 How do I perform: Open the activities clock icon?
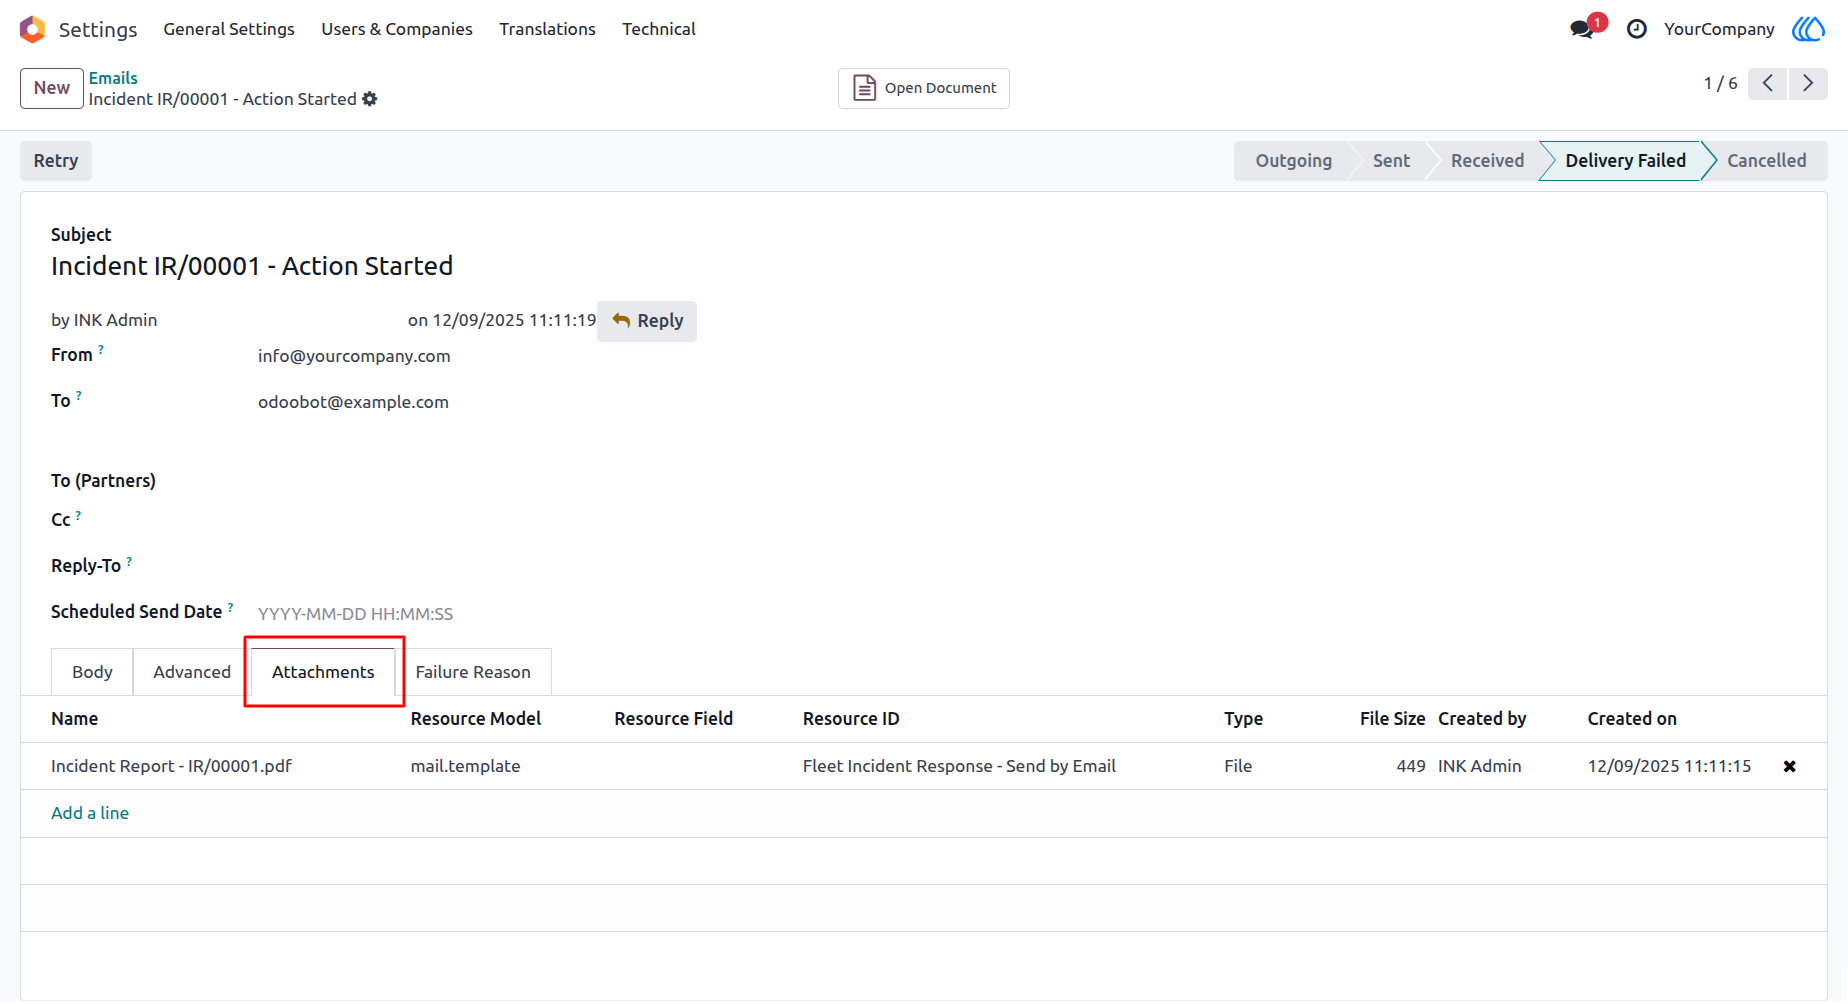click(1637, 29)
